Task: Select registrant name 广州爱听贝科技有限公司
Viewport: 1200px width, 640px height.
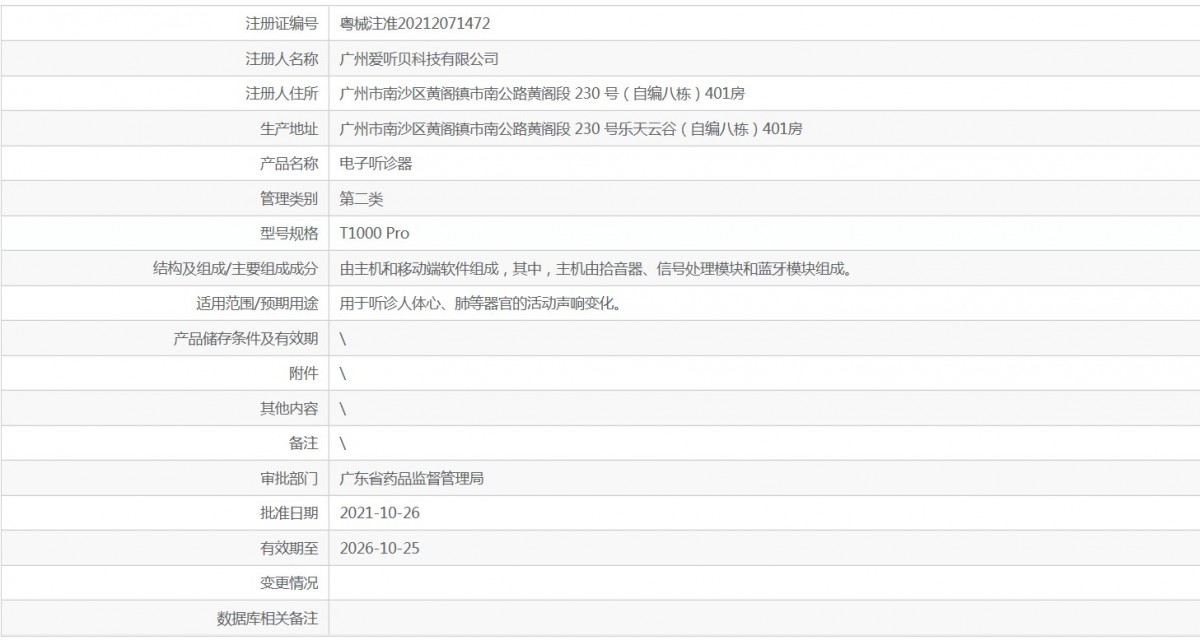Action: coord(419,58)
